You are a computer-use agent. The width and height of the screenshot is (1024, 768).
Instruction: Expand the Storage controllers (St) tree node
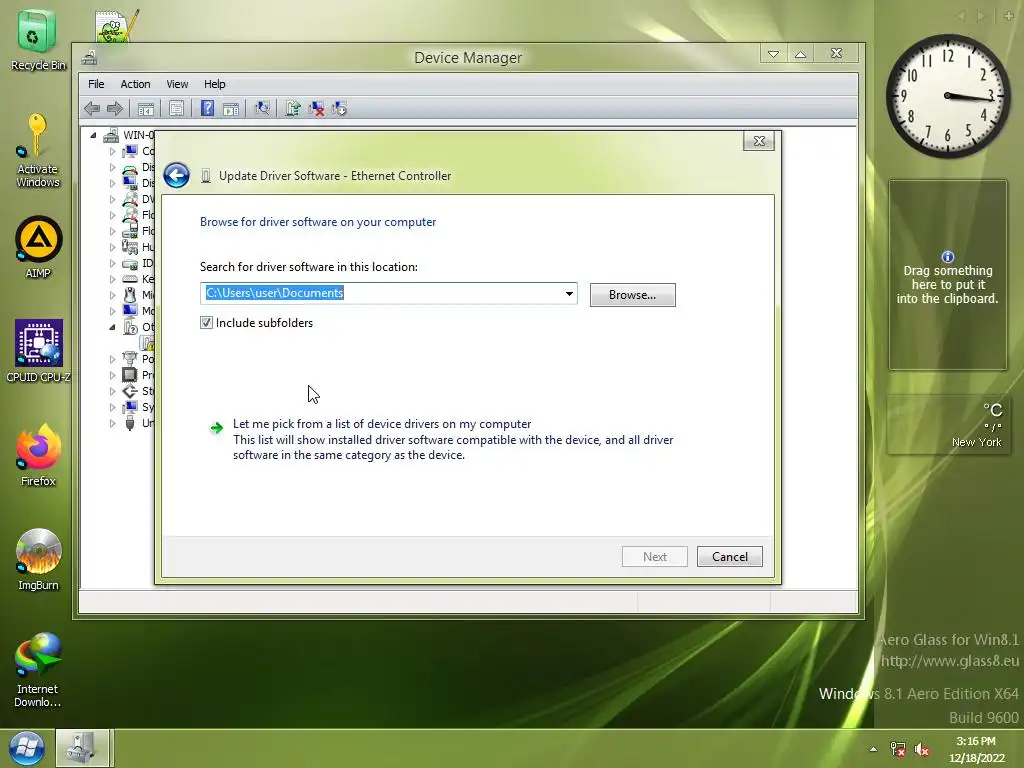112,391
